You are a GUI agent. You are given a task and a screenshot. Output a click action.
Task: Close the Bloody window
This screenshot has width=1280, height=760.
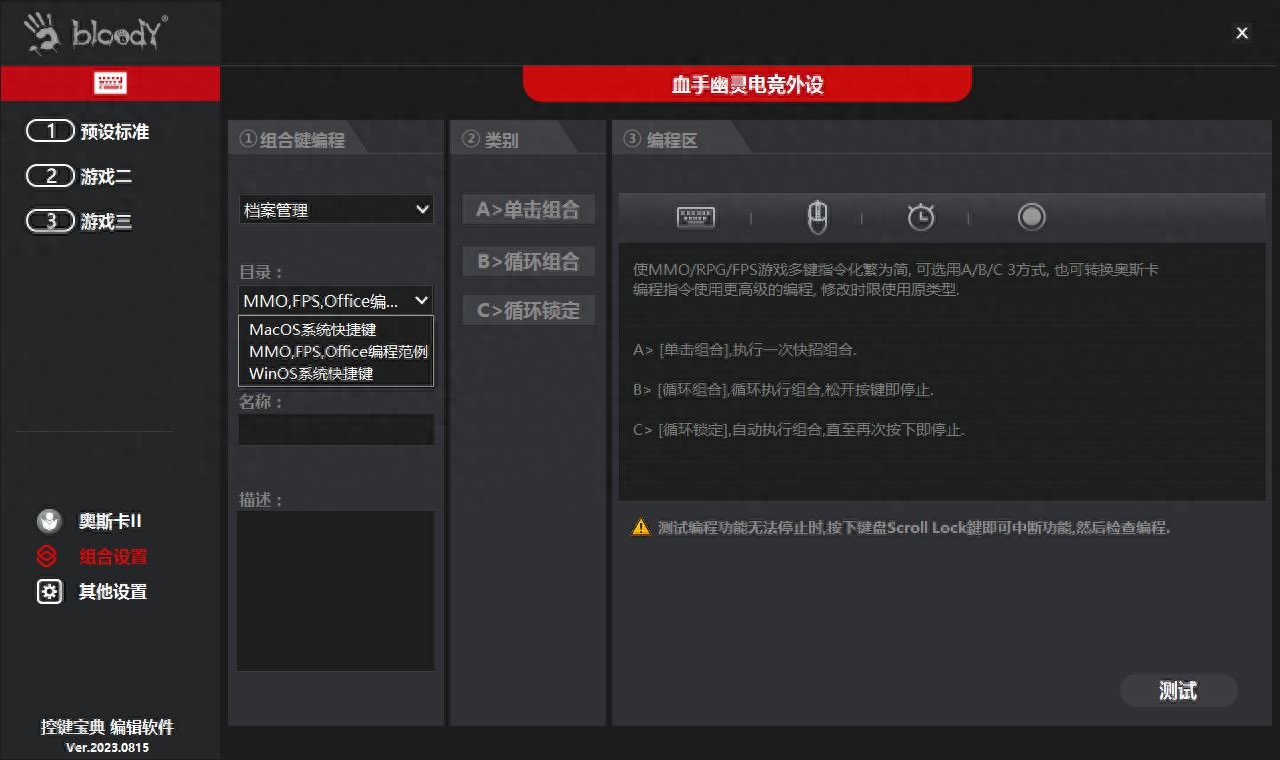pyautogui.click(x=1242, y=33)
